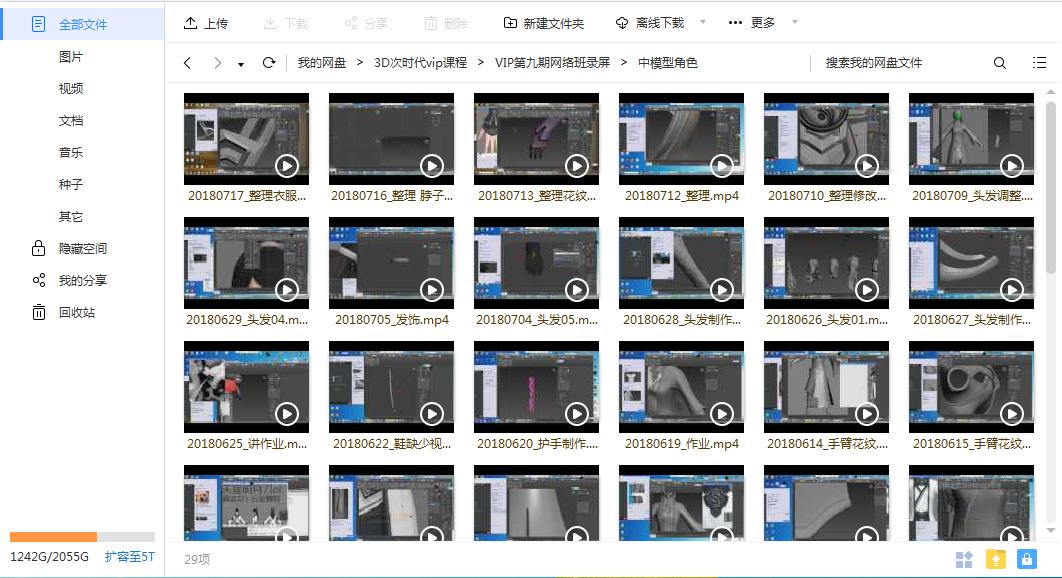Open 视频 category in sidebar
Screen dimensions: 1062x578
point(70,89)
